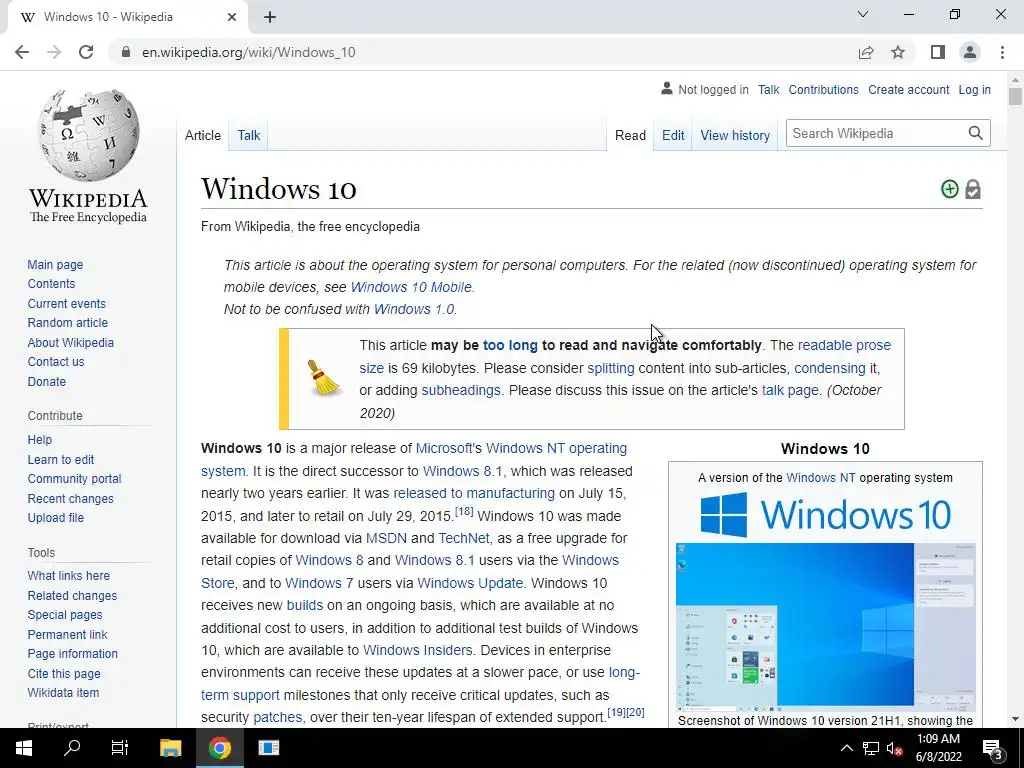
Task: Open the Community portal link
Action: pos(74,479)
